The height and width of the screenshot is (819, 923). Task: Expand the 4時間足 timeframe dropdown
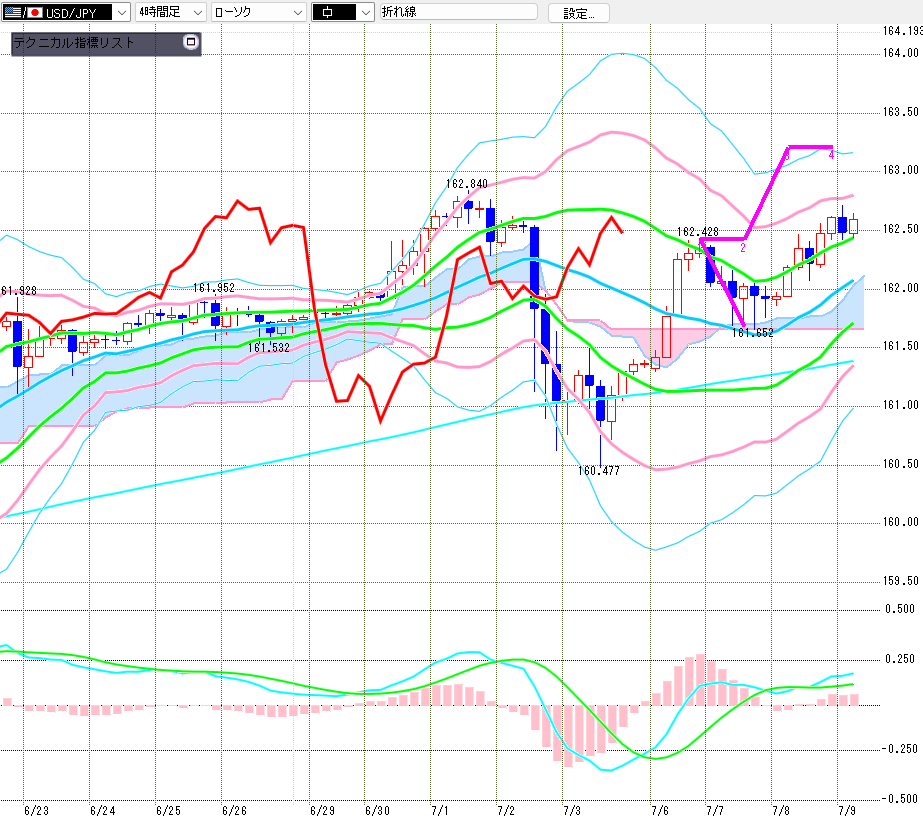[x=198, y=12]
